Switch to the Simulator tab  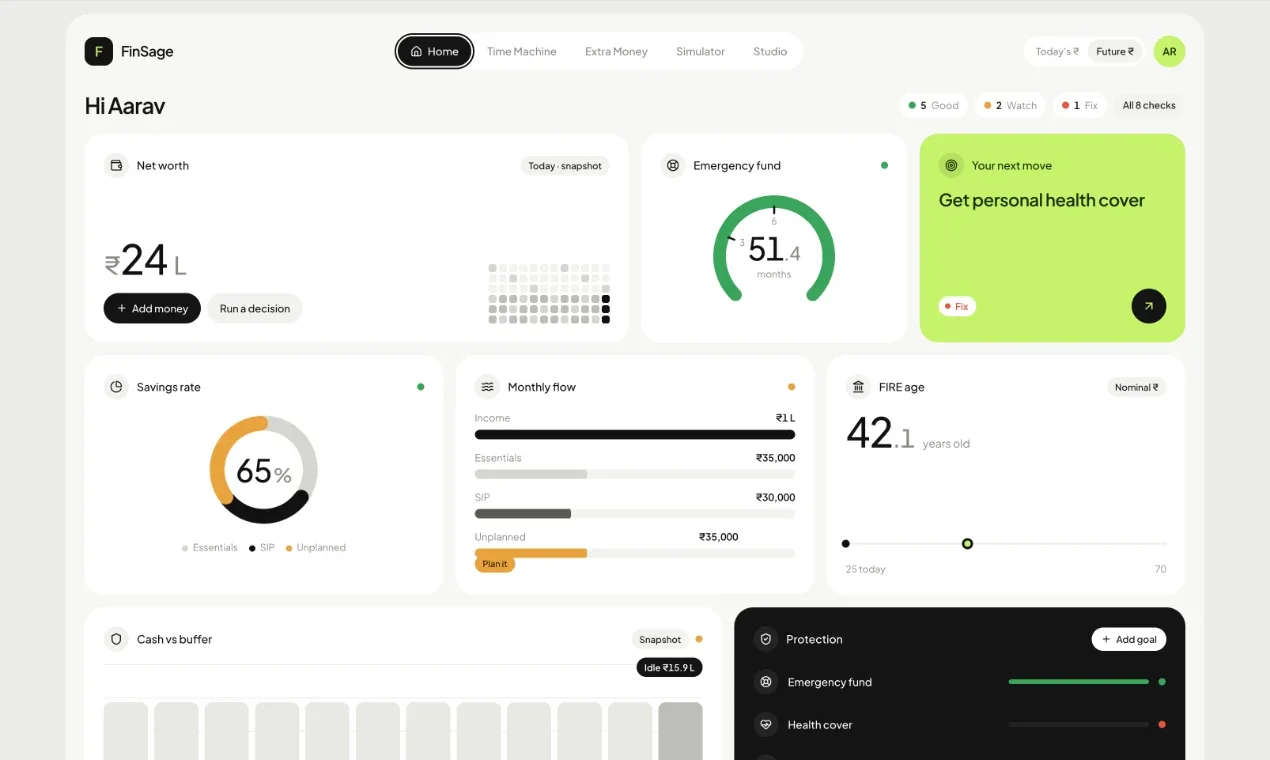tap(700, 51)
